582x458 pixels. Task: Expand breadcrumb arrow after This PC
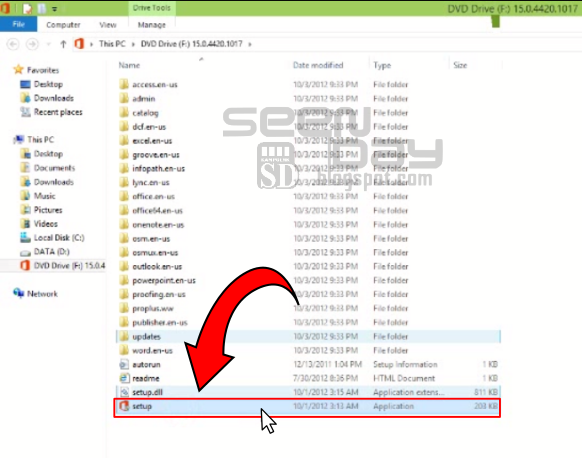coord(133,44)
